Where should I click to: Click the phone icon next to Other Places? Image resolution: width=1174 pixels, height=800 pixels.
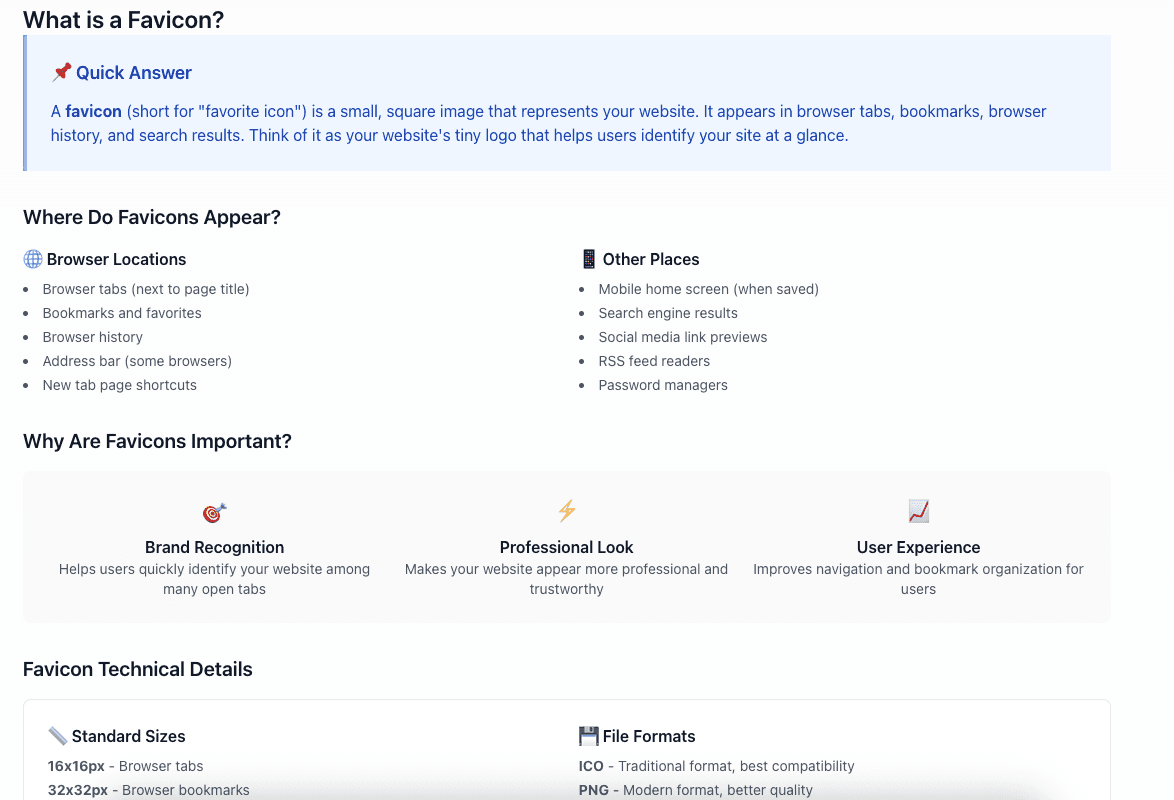[x=589, y=259]
